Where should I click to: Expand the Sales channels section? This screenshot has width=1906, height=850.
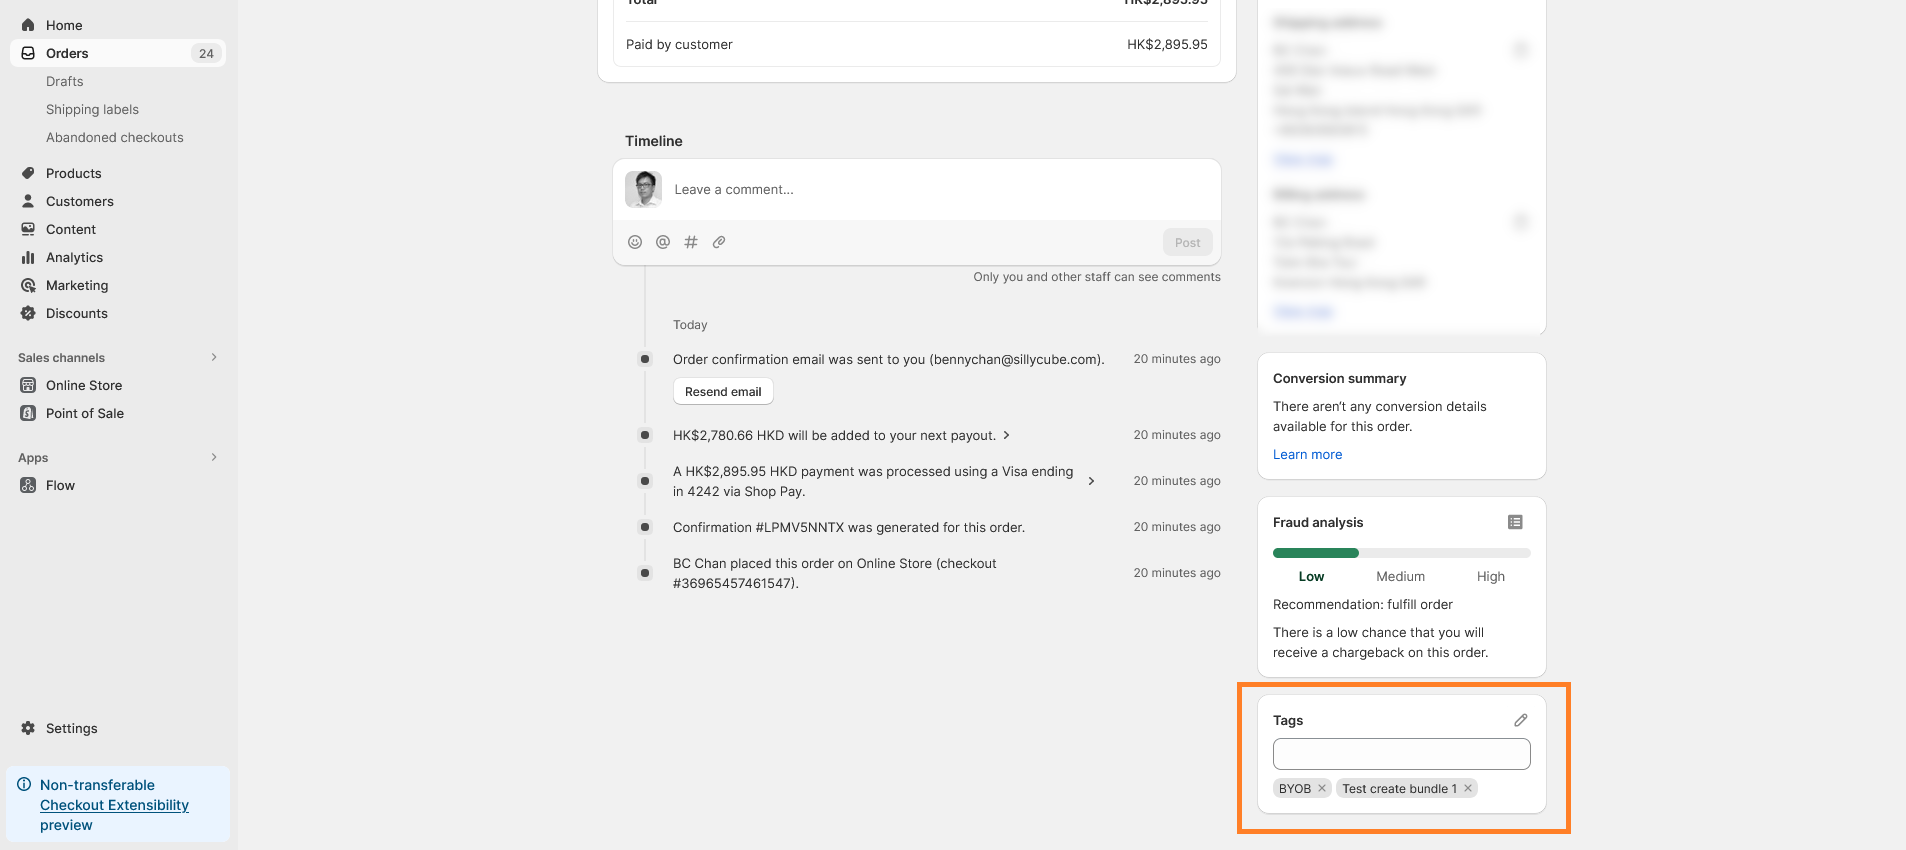(214, 357)
